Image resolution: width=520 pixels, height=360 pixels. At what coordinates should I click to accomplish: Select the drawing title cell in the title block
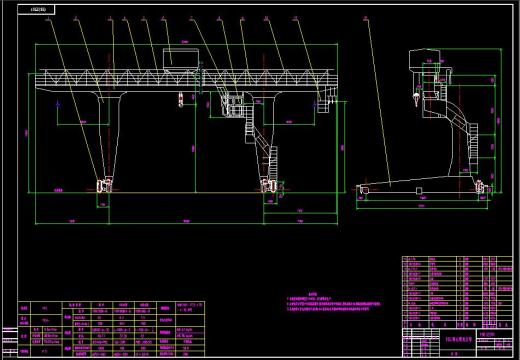pyautogui.click(x=459, y=340)
